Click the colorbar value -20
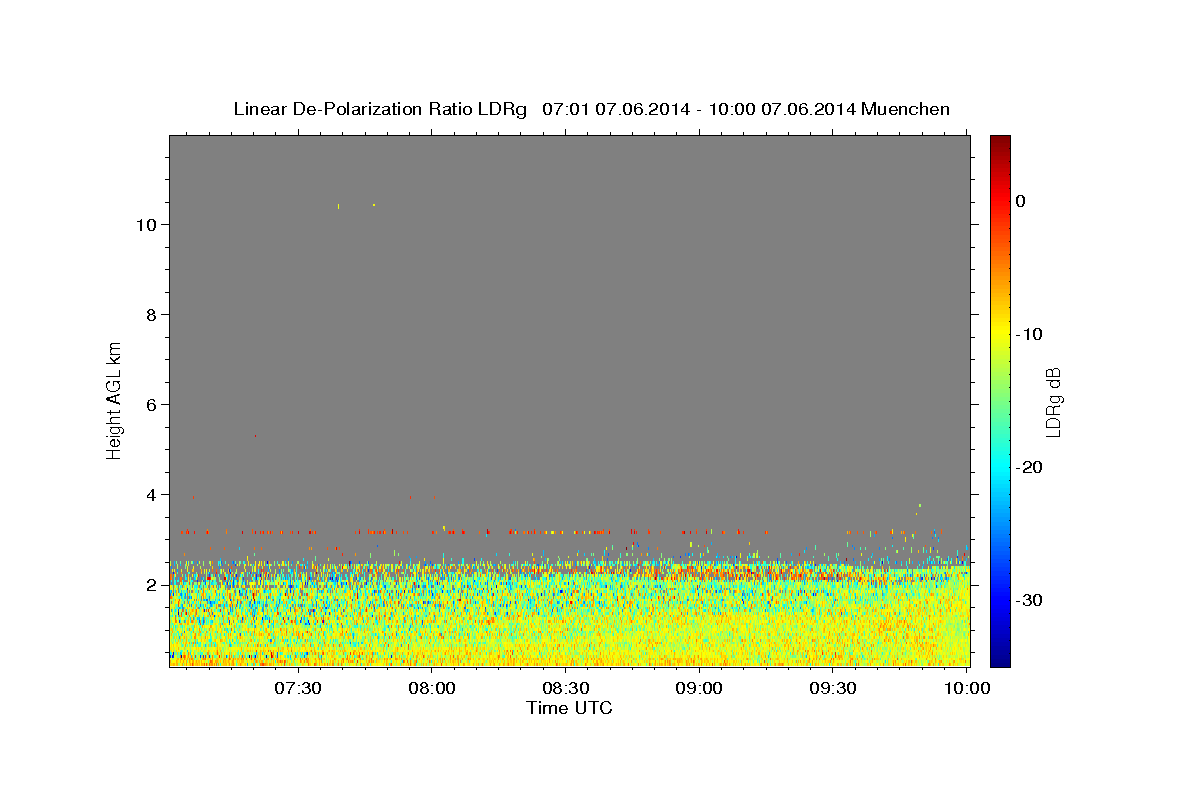 [1030, 467]
